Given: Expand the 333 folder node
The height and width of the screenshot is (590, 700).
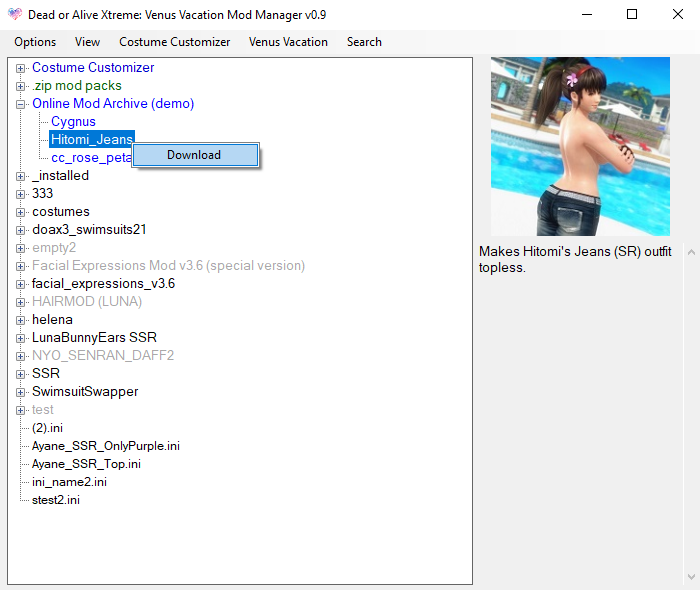Looking at the screenshot, I should (x=20, y=194).
